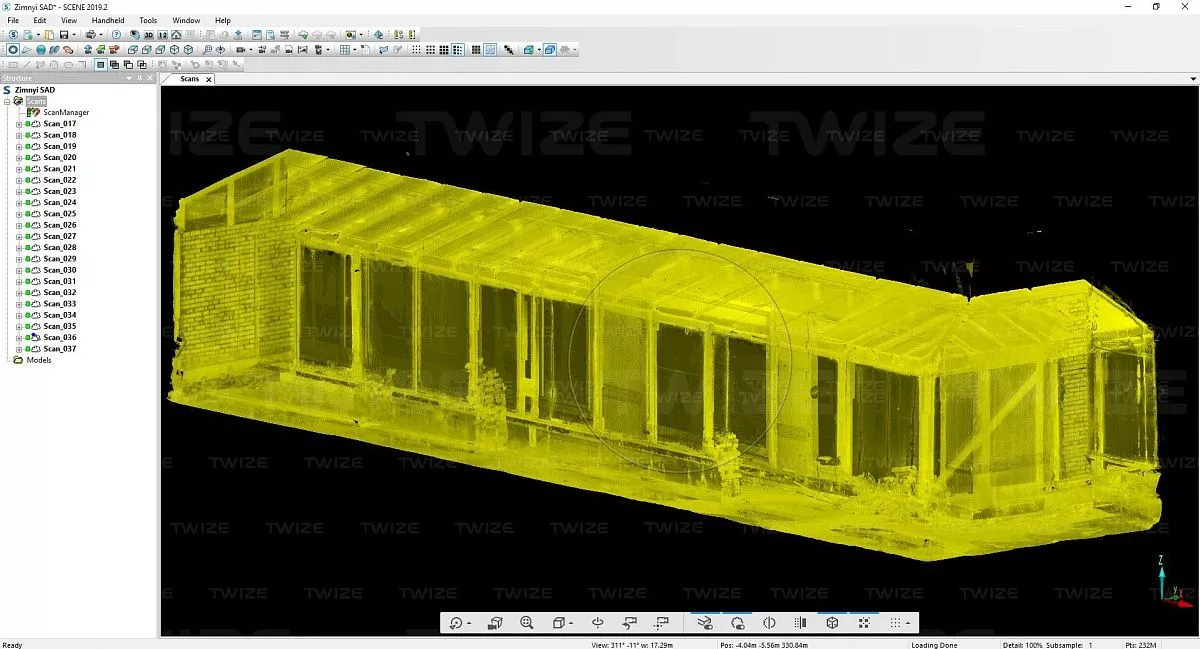This screenshot has width=1200, height=649.
Task: Open 3D view via 3D toolbar icon
Action: [x=148, y=35]
